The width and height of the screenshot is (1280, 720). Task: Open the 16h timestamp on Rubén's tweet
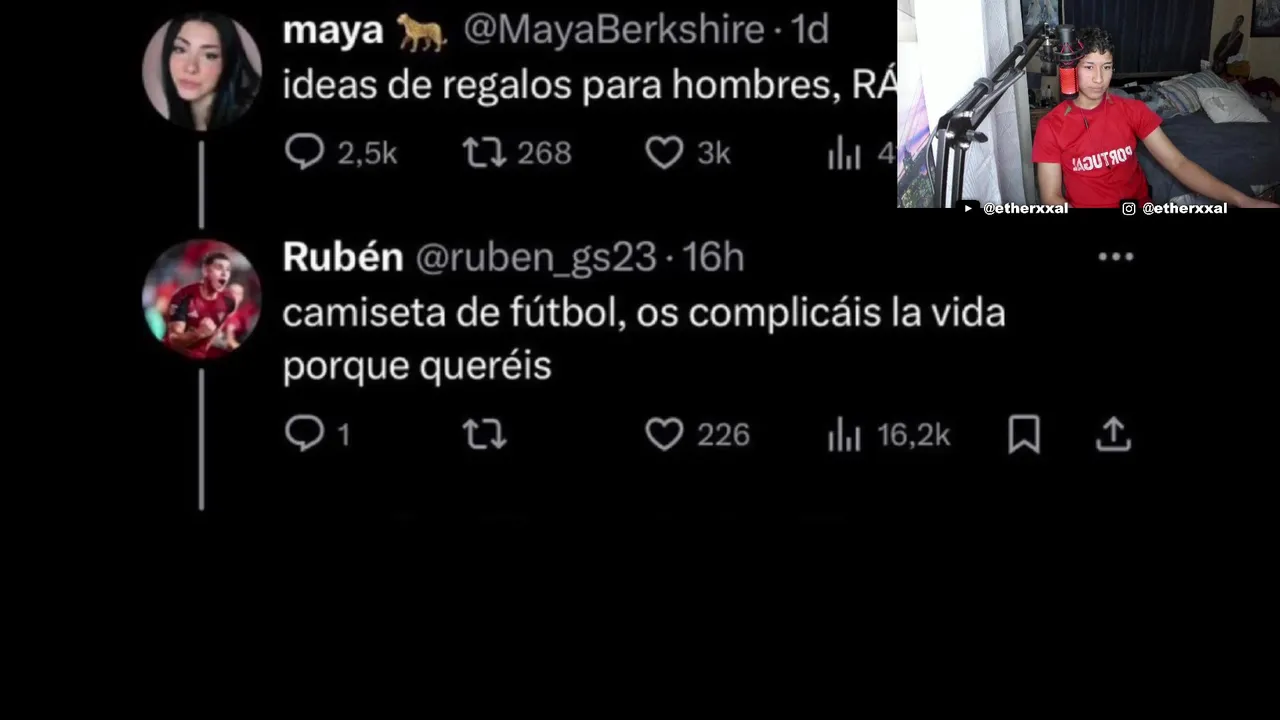pyautogui.click(x=713, y=257)
